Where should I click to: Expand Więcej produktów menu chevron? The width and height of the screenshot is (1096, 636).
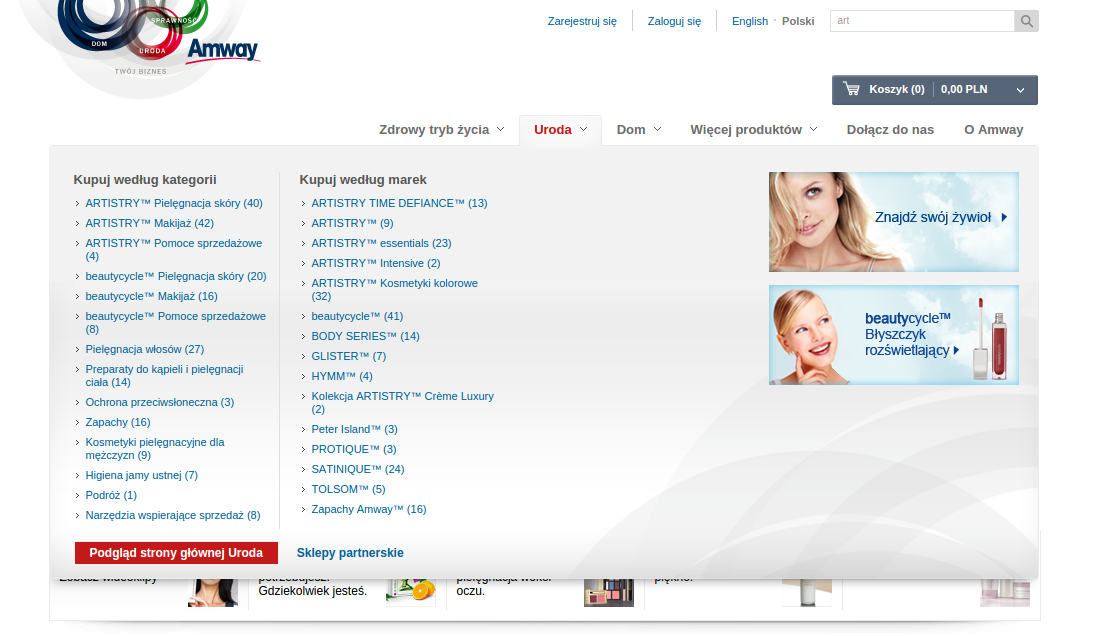pyautogui.click(x=814, y=129)
